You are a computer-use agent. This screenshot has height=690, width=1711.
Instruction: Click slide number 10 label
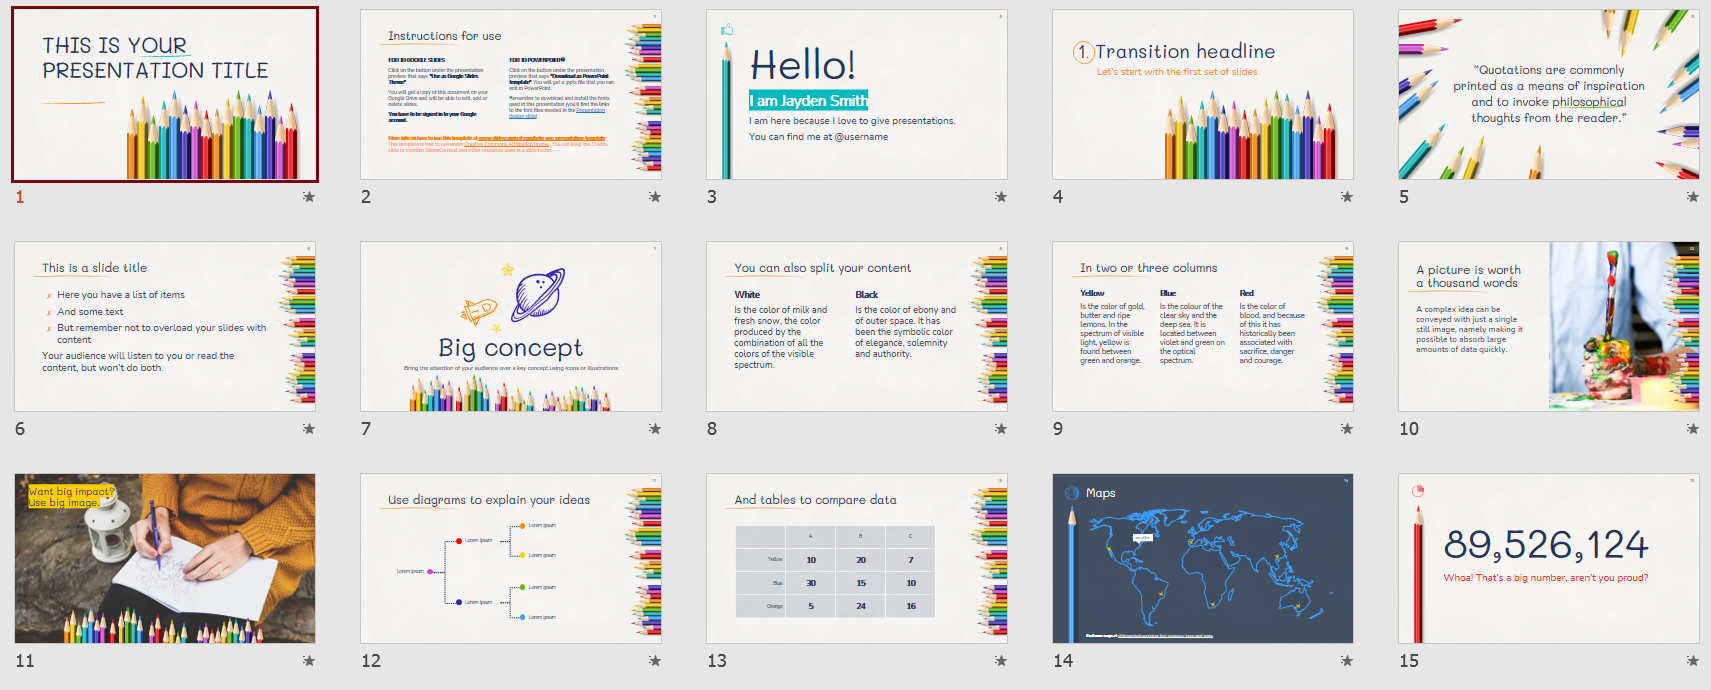pyautogui.click(x=1409, y=429)
